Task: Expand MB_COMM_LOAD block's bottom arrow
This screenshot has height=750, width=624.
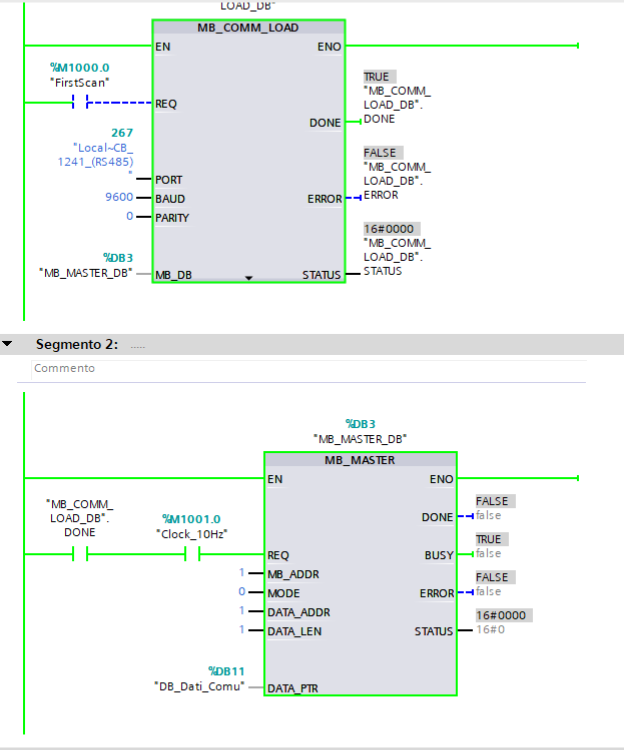Action: [249, 277]
